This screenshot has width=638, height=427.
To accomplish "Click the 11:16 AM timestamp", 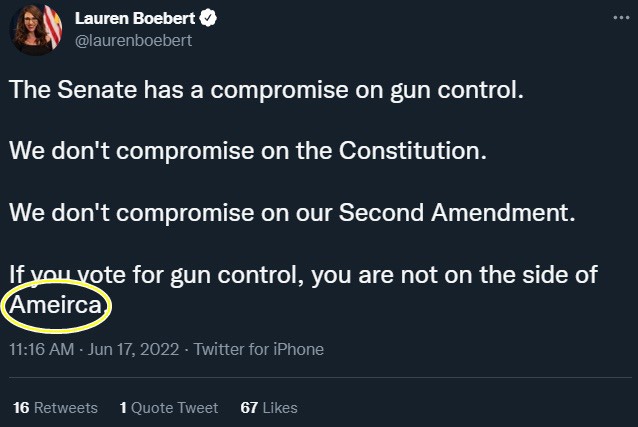I will pyautogui.click(x=42, y=349).
